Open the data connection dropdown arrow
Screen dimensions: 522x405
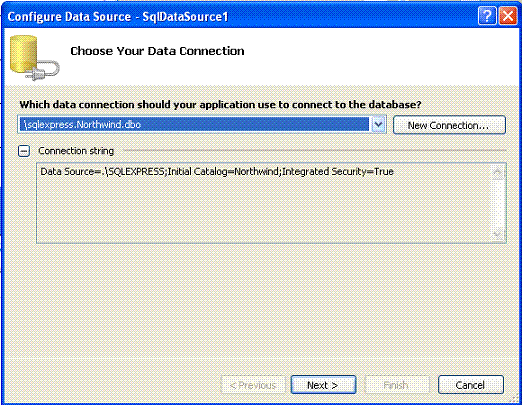378,125
